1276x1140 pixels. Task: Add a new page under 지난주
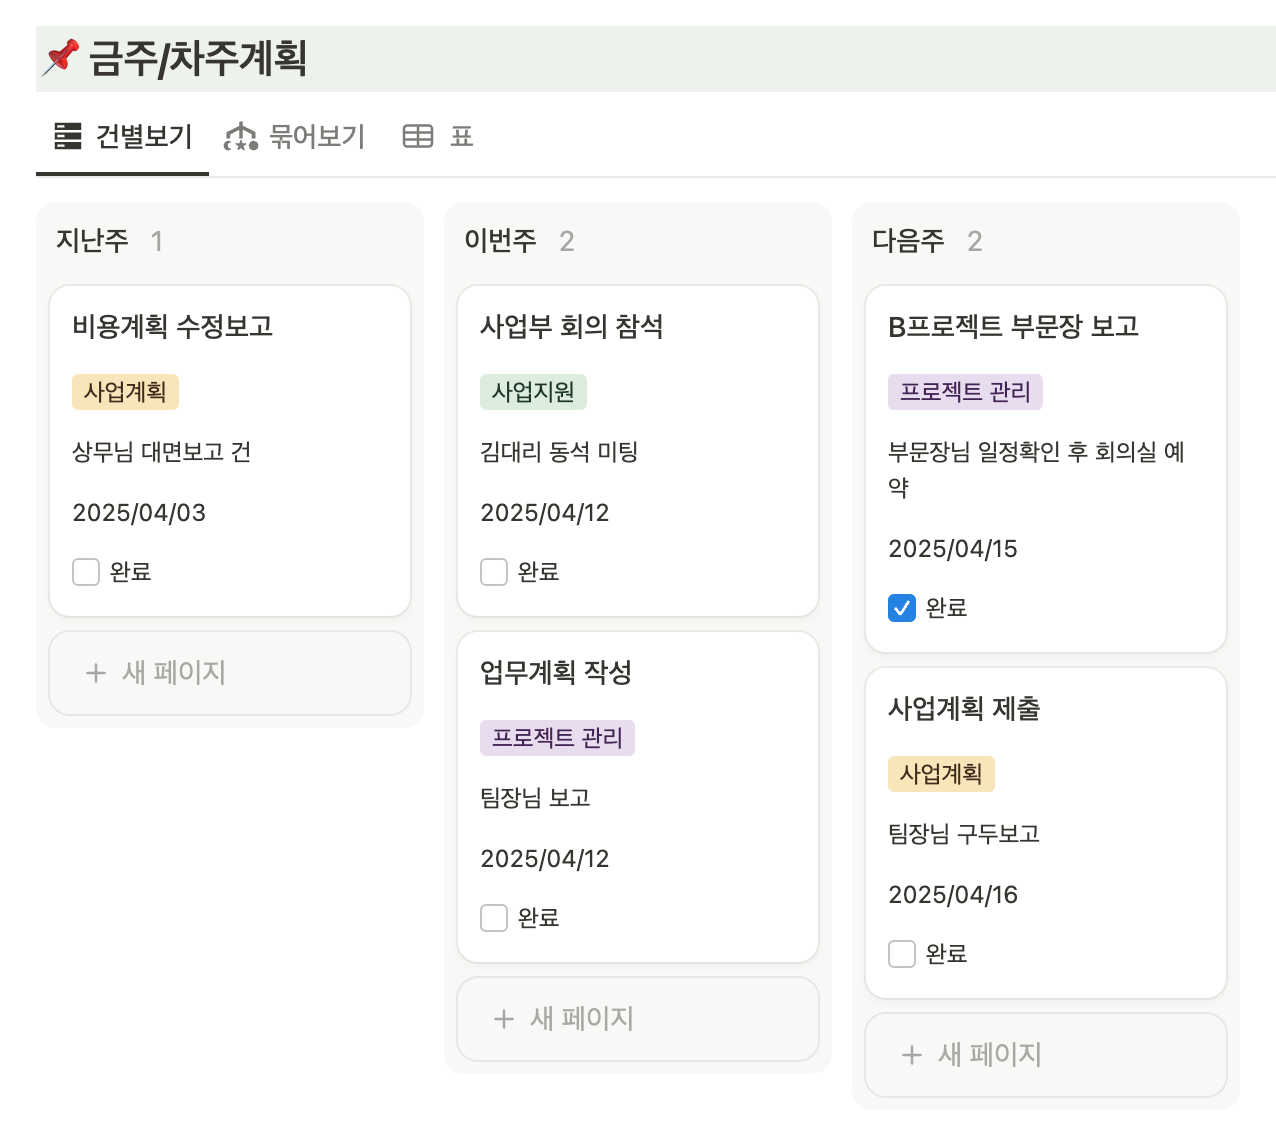pyautogui.click(x=230, y=673)
